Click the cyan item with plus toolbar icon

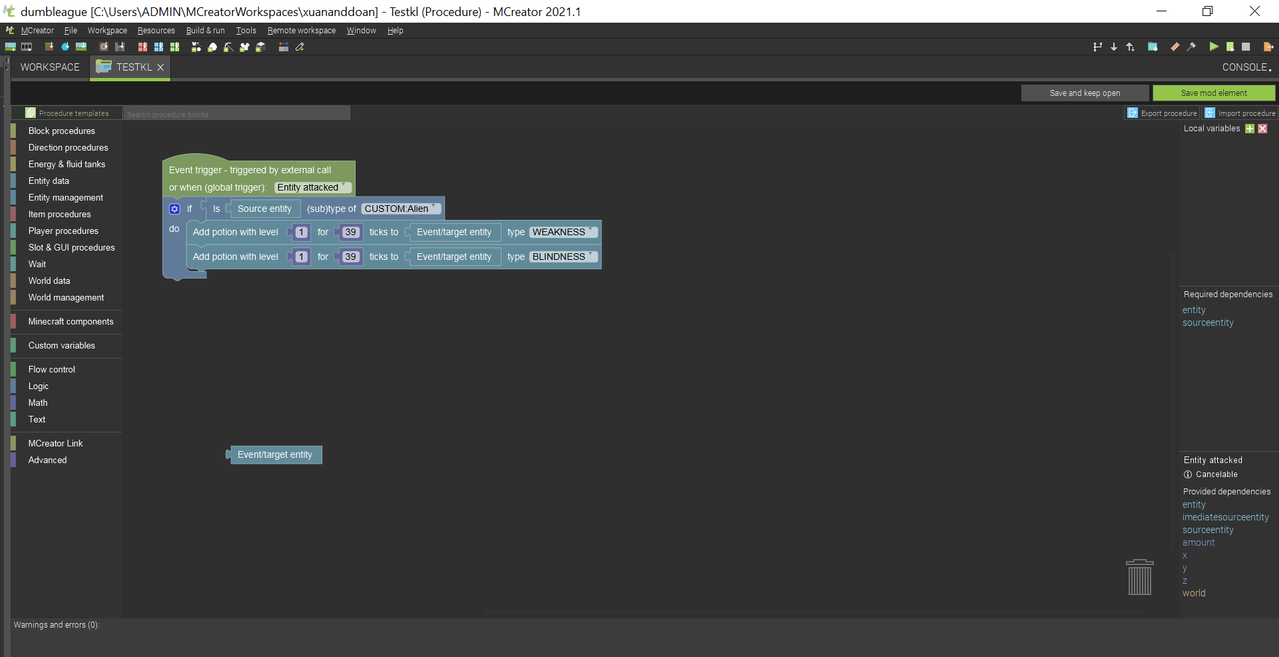(65, 47)
